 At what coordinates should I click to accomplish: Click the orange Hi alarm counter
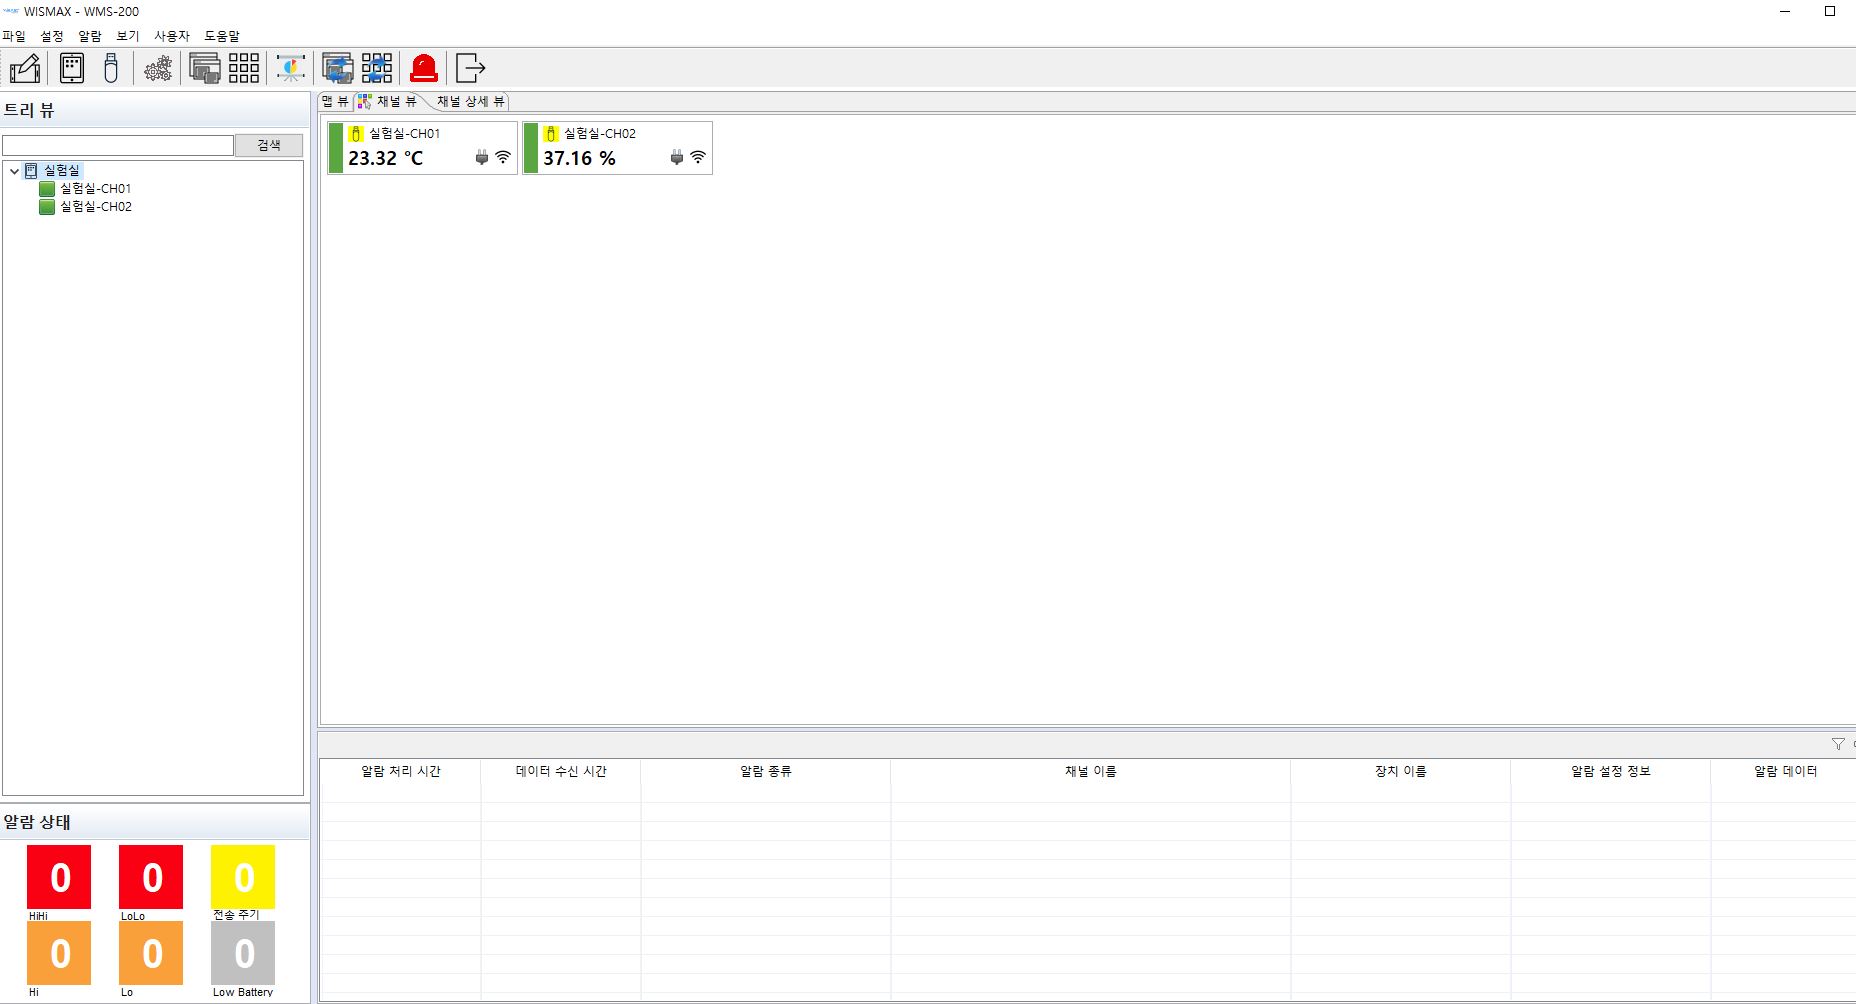click(x=59, y=953)
